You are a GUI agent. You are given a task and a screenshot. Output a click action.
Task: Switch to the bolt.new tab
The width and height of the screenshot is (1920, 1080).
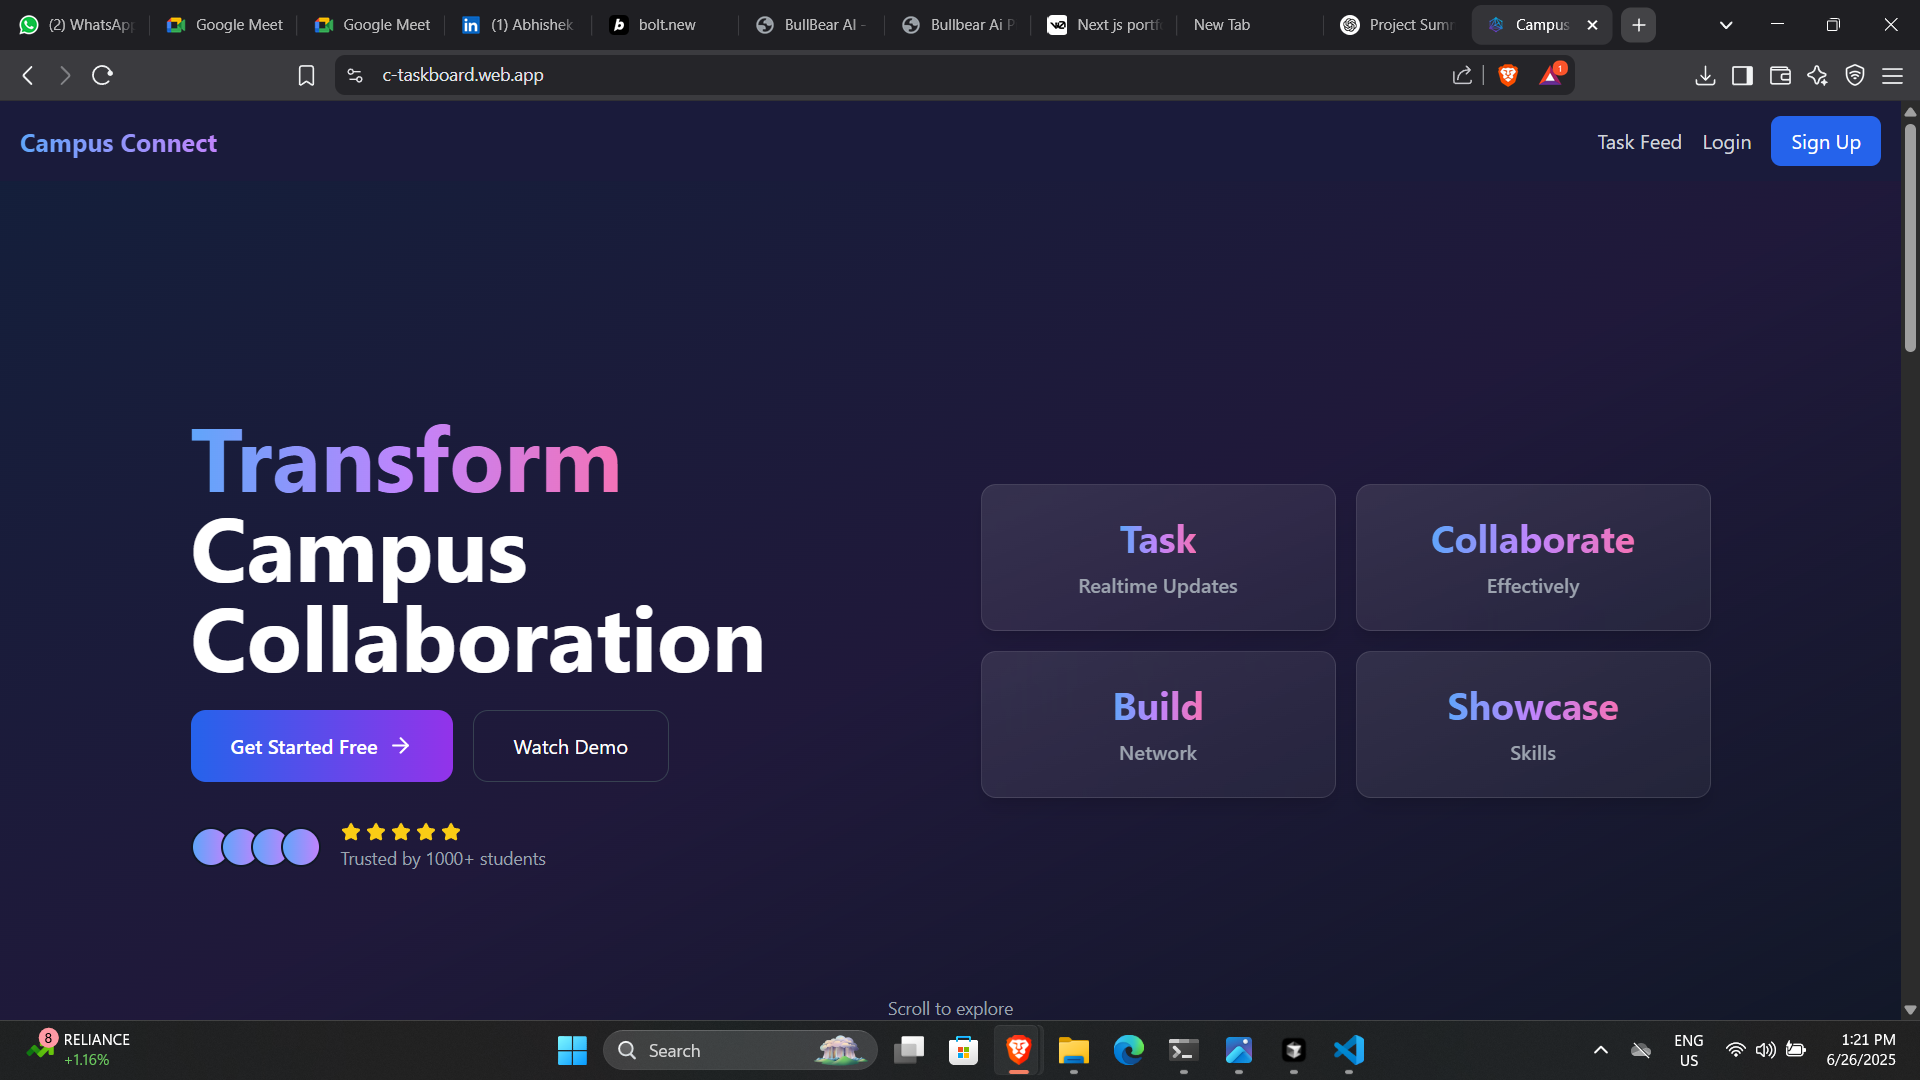(x=665, y=25)
